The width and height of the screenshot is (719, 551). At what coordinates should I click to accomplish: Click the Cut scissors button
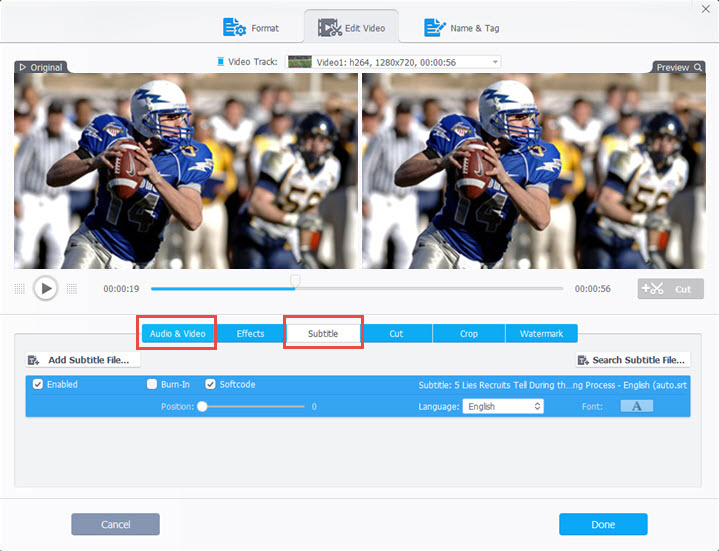tap(670, 289)
